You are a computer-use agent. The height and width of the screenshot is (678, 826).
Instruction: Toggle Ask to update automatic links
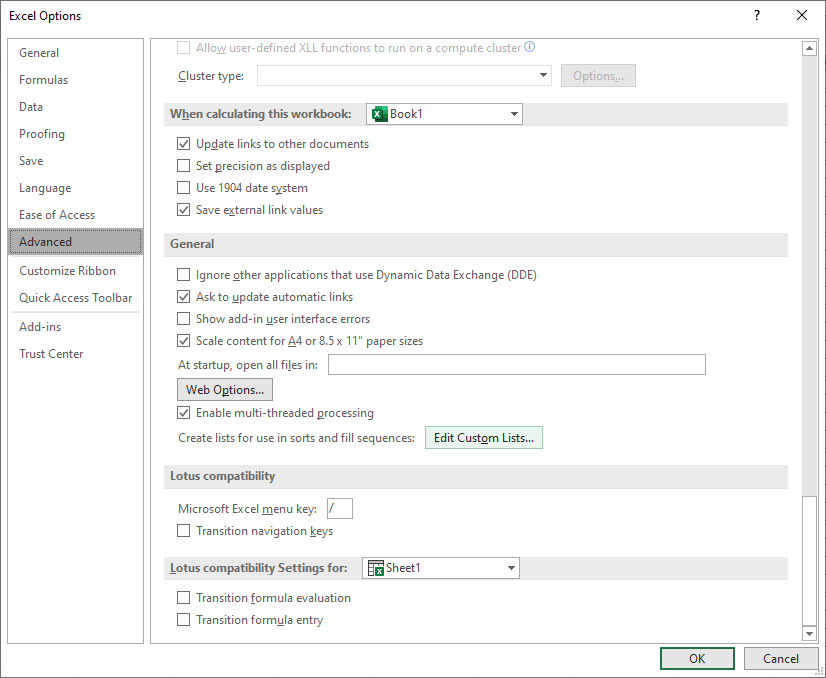(183, 297)
